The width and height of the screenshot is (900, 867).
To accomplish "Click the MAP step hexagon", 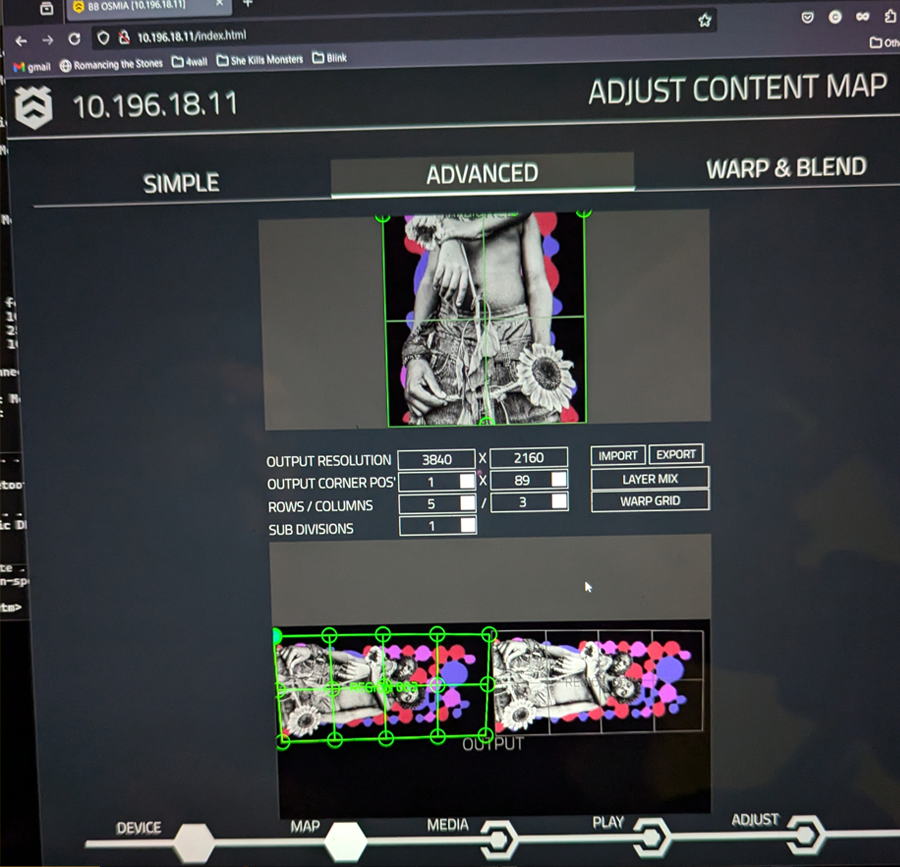I will tap(345, 842).
